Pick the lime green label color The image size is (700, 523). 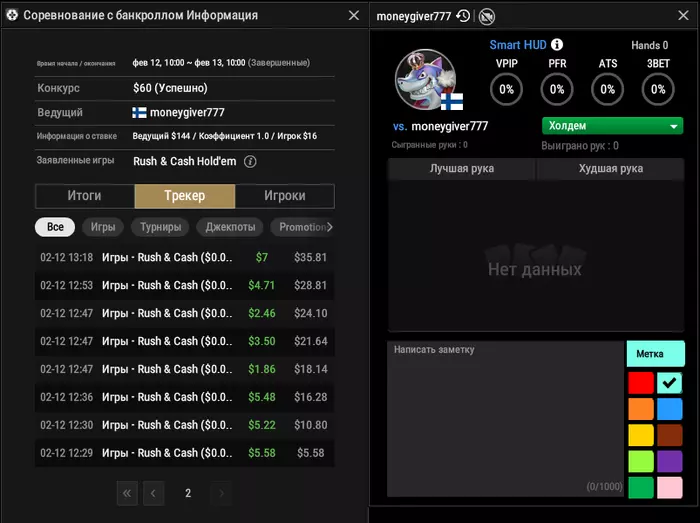tap(641, 461)
